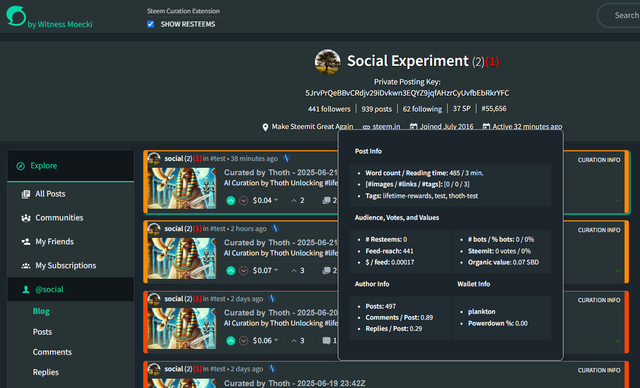This screenshot has width=640, height=388.
Task: Click the Social Experiment profile avatar
Action: click(x=327, y=62)
